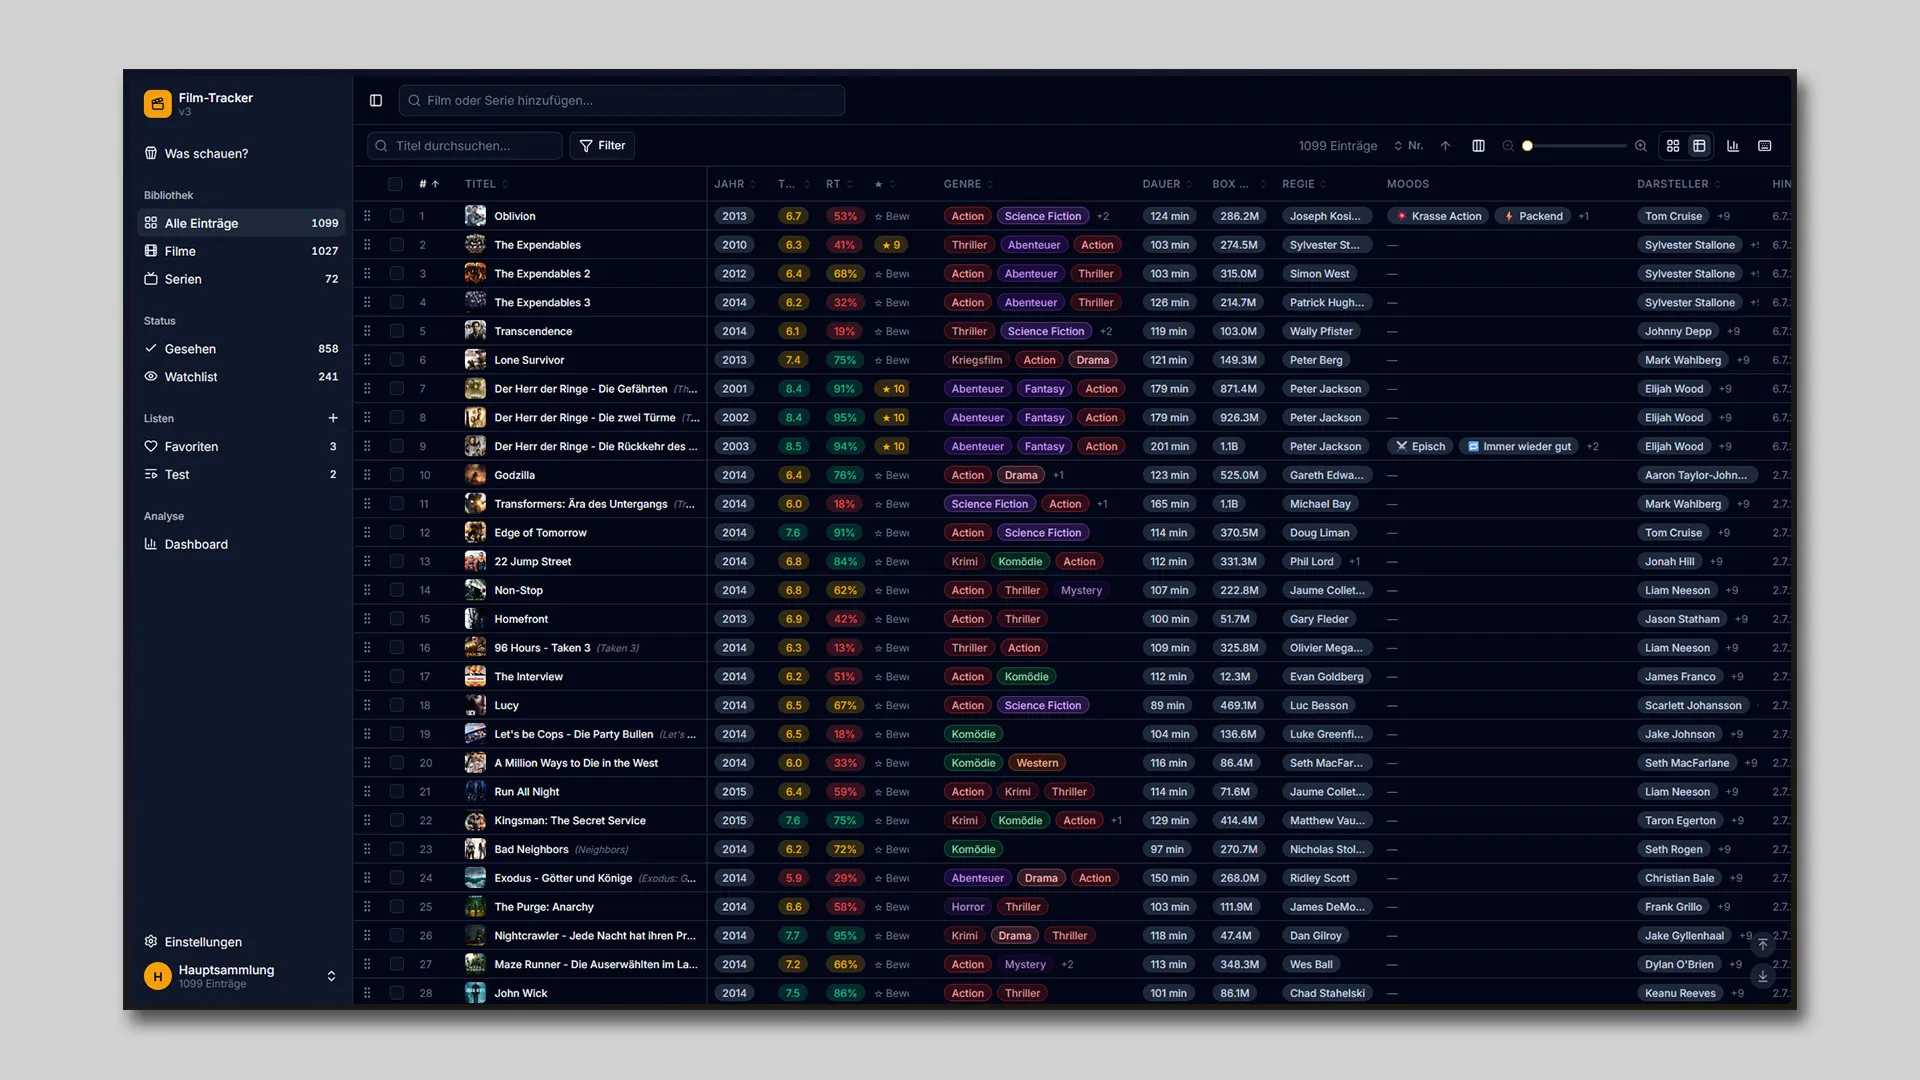
Task: Tick the Lucy row checkbox
Action: (397, 706)
